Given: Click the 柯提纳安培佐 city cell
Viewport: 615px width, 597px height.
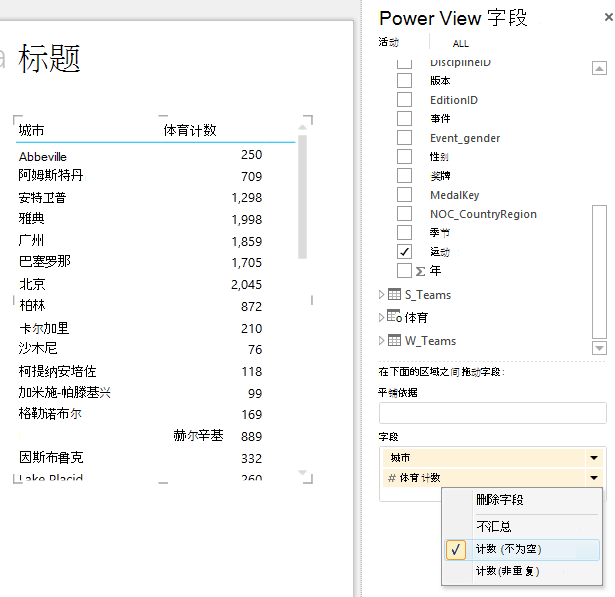Looking at the screenshot, I should tap(57, 371).
